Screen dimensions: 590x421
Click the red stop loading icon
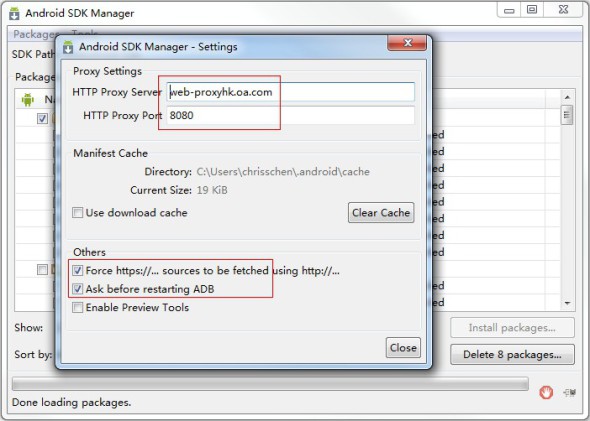(x=546, y=393)
